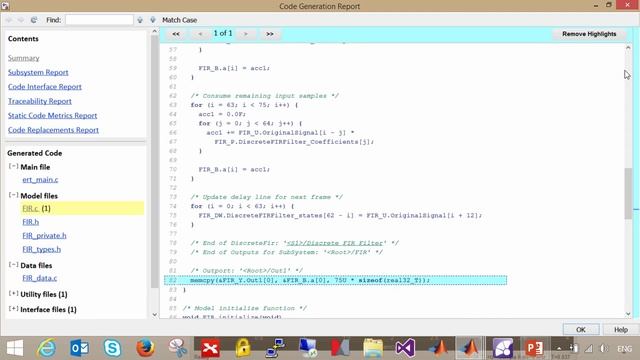Image resolution: width=640 pixels, height=360 pixels.
Task: Collapse the Data files section
Action: 13,264
